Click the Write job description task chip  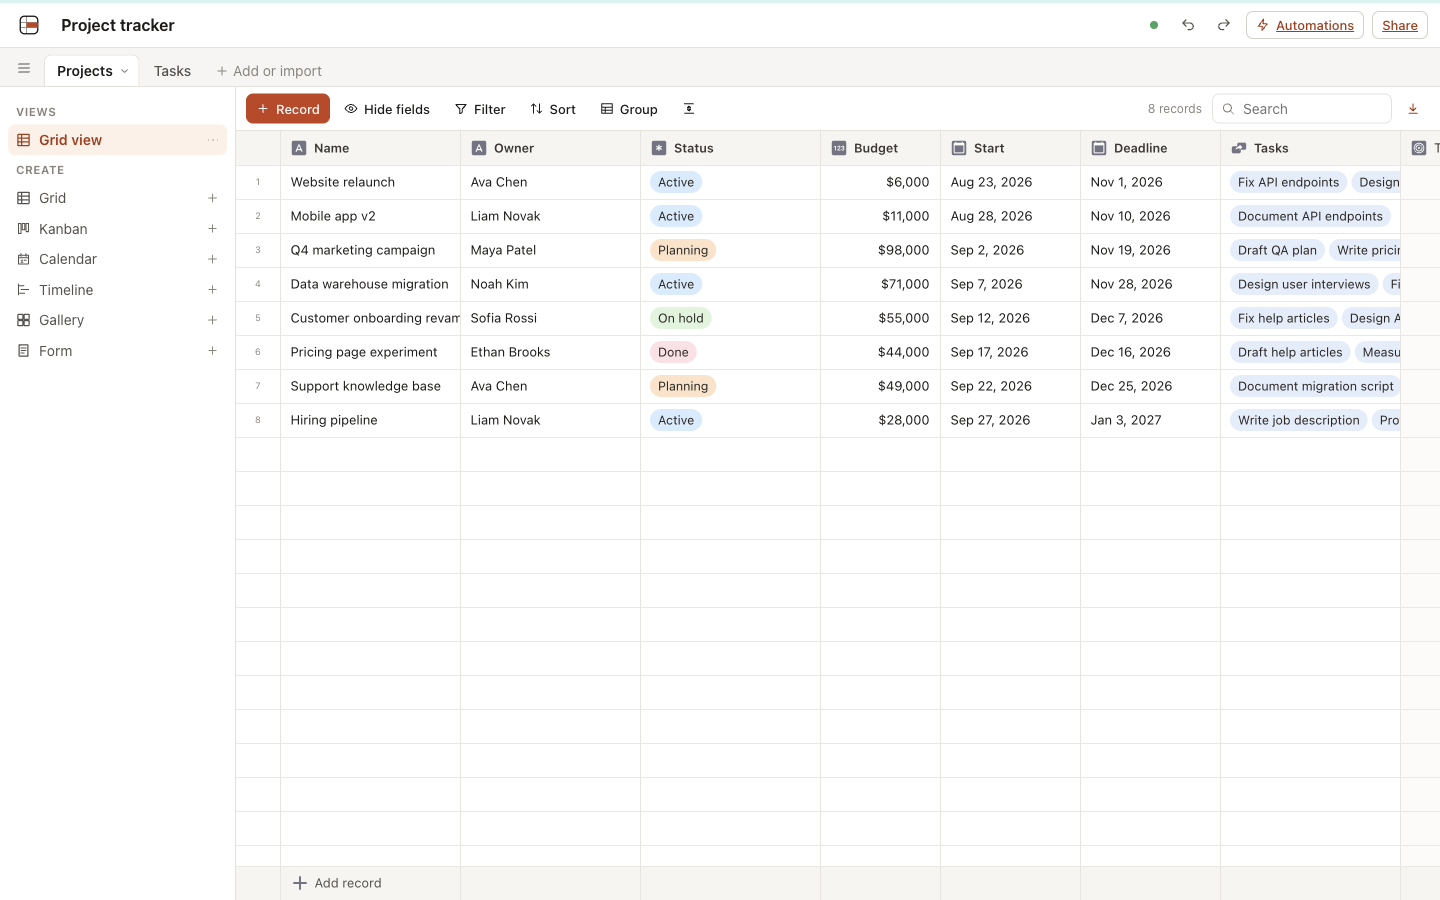pyautogui.click(x=1298, y=420)
